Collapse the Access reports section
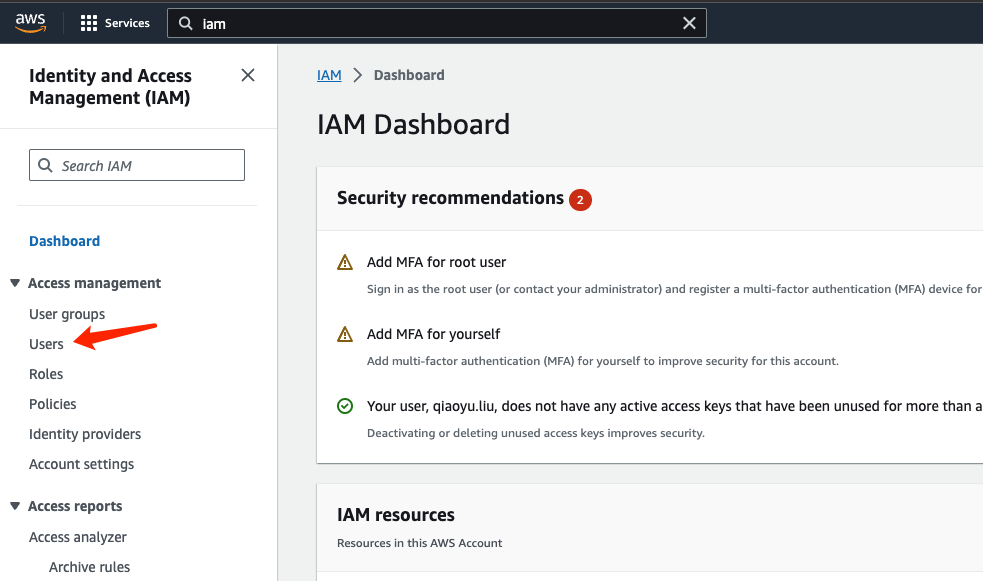Image resolution: width=983 pixels, height=581 pixels. pyautogui.click(x=15, y=506)
